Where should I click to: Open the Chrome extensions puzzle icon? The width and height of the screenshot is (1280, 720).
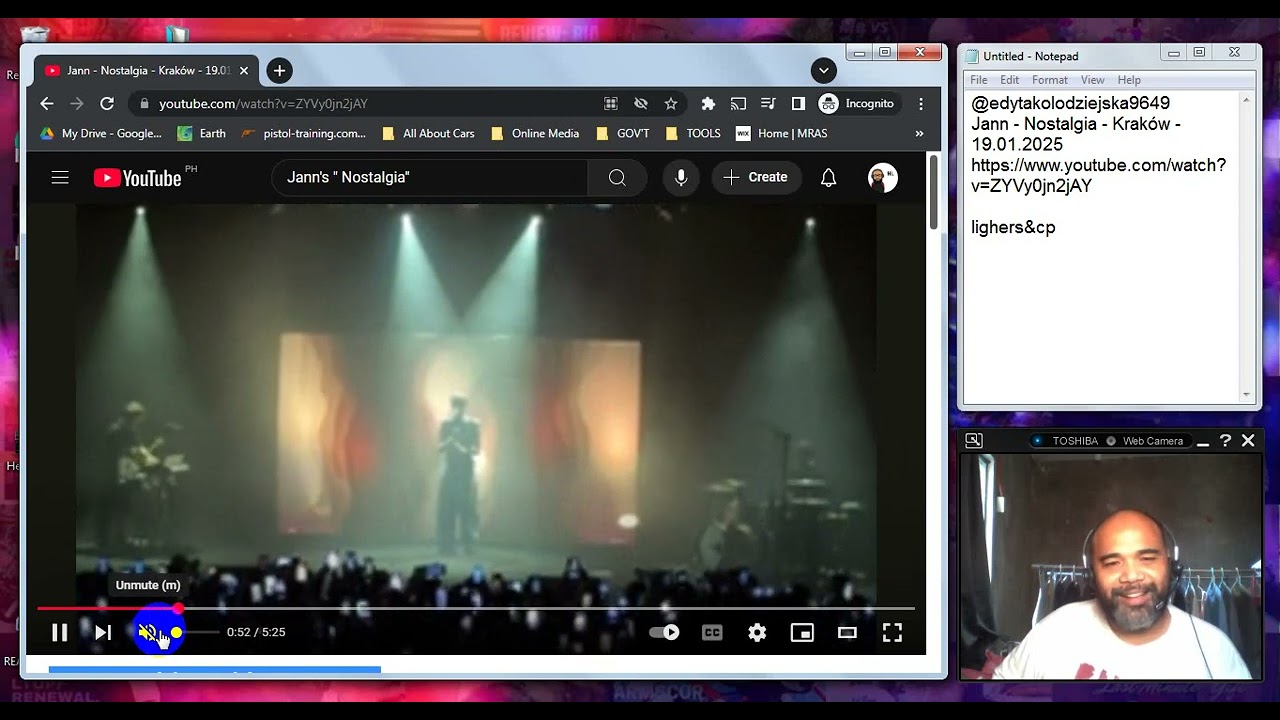pos(708,103)
